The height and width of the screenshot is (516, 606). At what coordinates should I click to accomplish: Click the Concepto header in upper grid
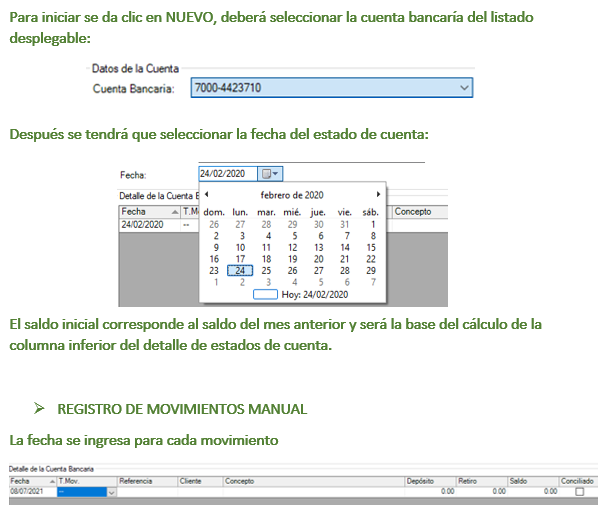(420, 211)
